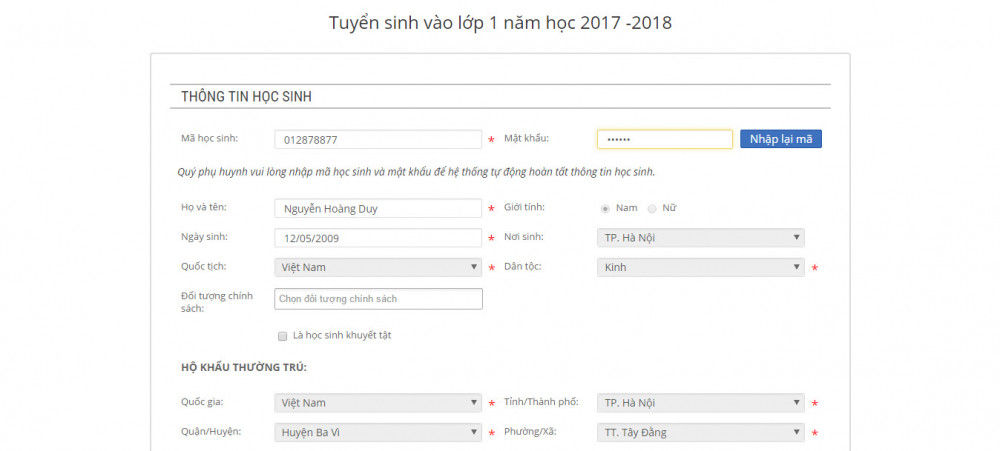Click the Họ và tên text field
The width and height of the screenshot is (1000, 451).
click(377, 208)
